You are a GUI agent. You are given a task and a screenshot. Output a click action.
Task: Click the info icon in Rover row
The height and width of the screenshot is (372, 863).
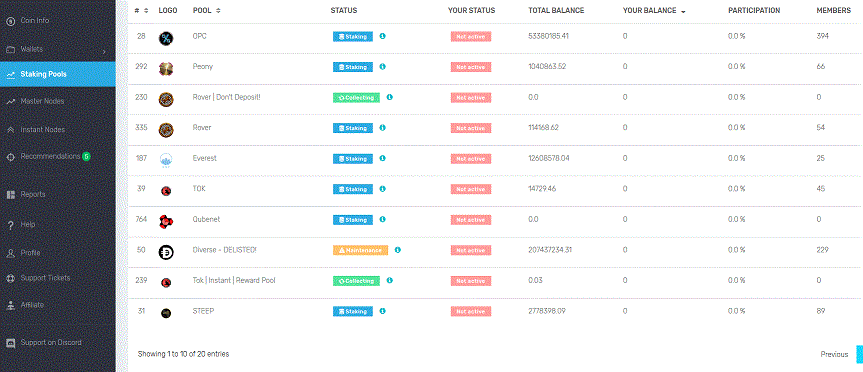[x=383, y=128]
